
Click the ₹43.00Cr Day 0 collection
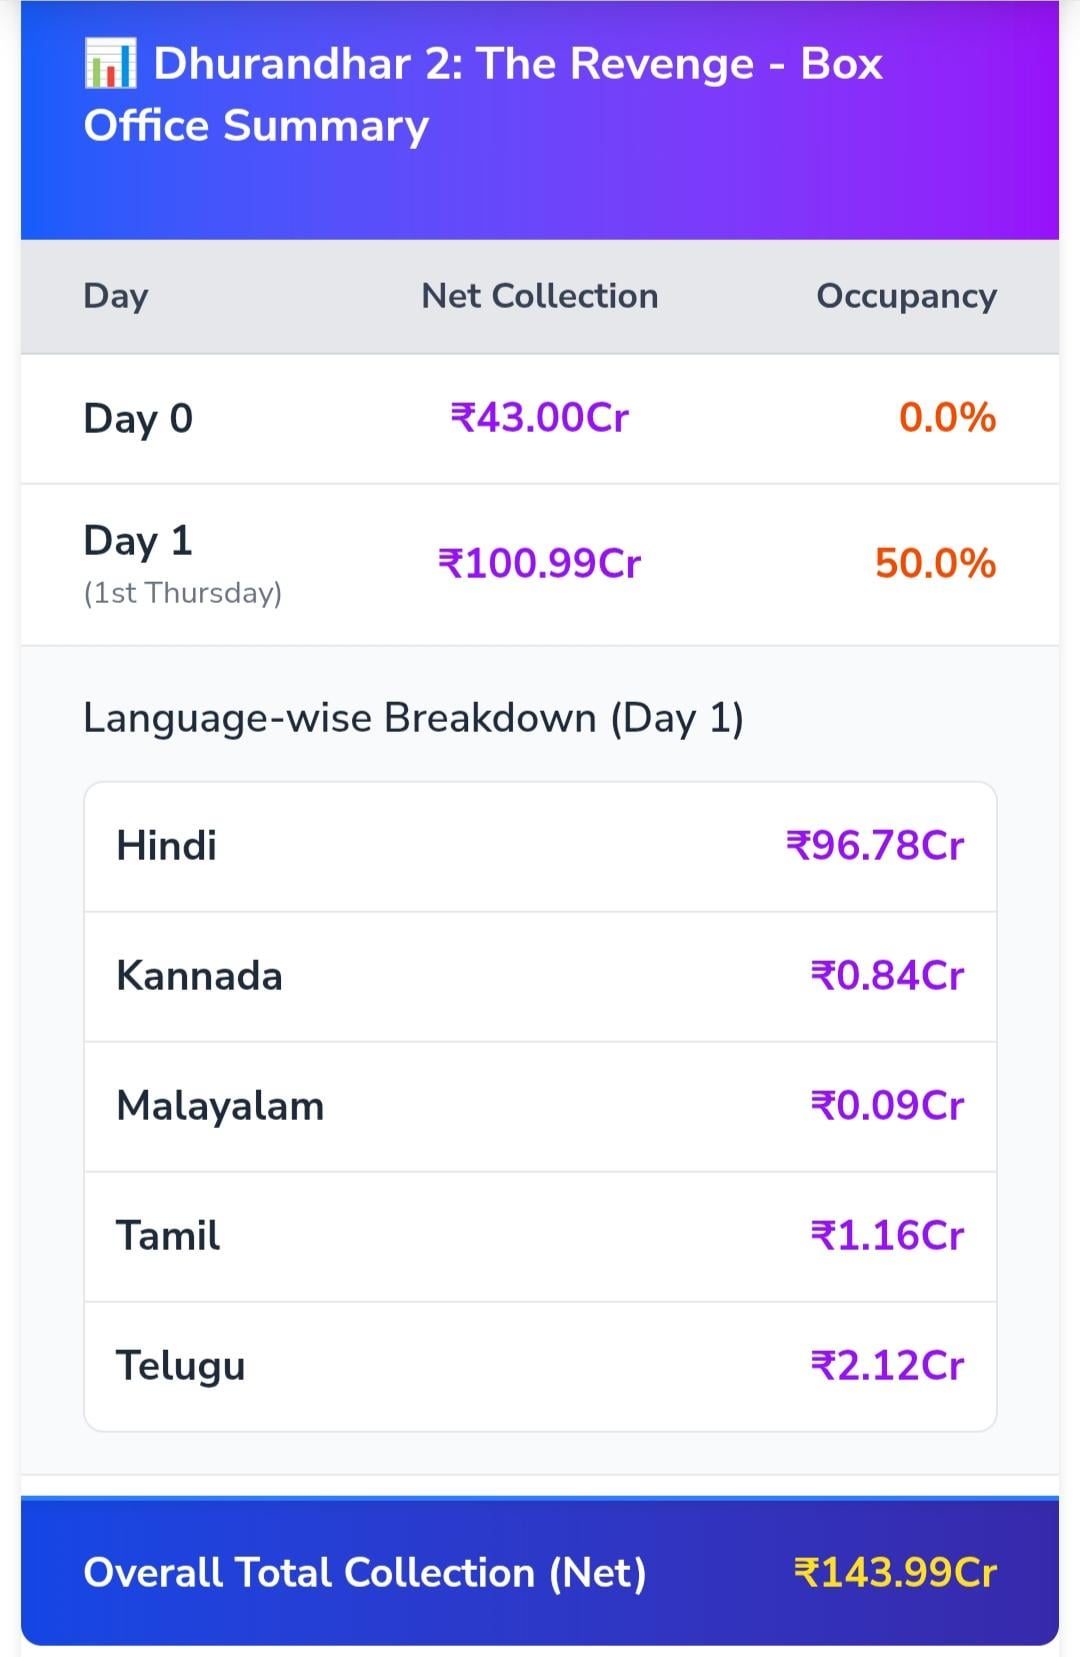[x=539, y=418]
